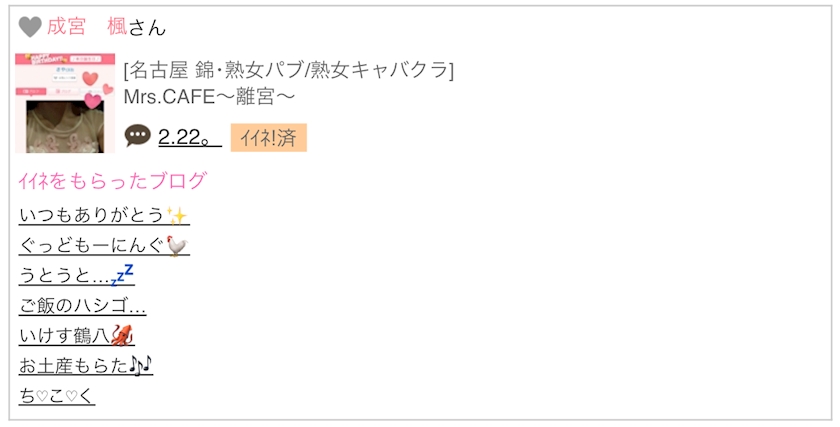
Task: Click the speech bubble comment icon
Action: [x=137, y=137]
